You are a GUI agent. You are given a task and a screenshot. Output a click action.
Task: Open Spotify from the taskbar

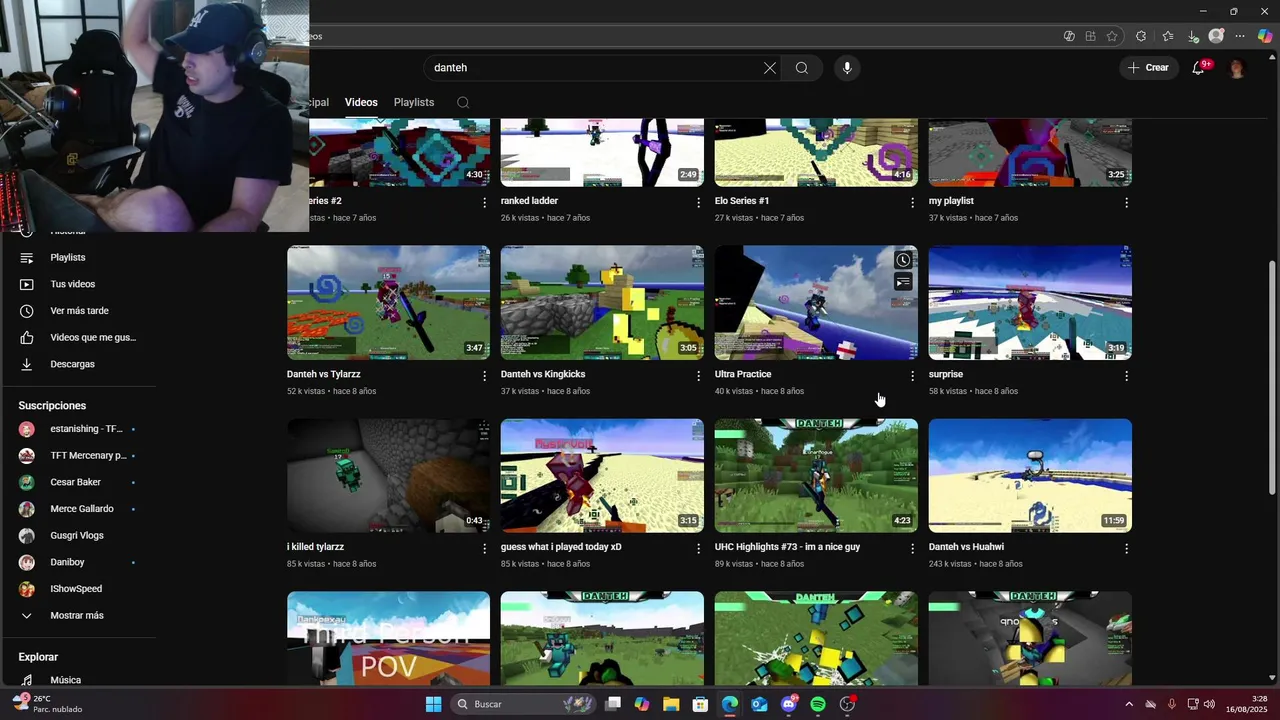click(x=818, y=704)
